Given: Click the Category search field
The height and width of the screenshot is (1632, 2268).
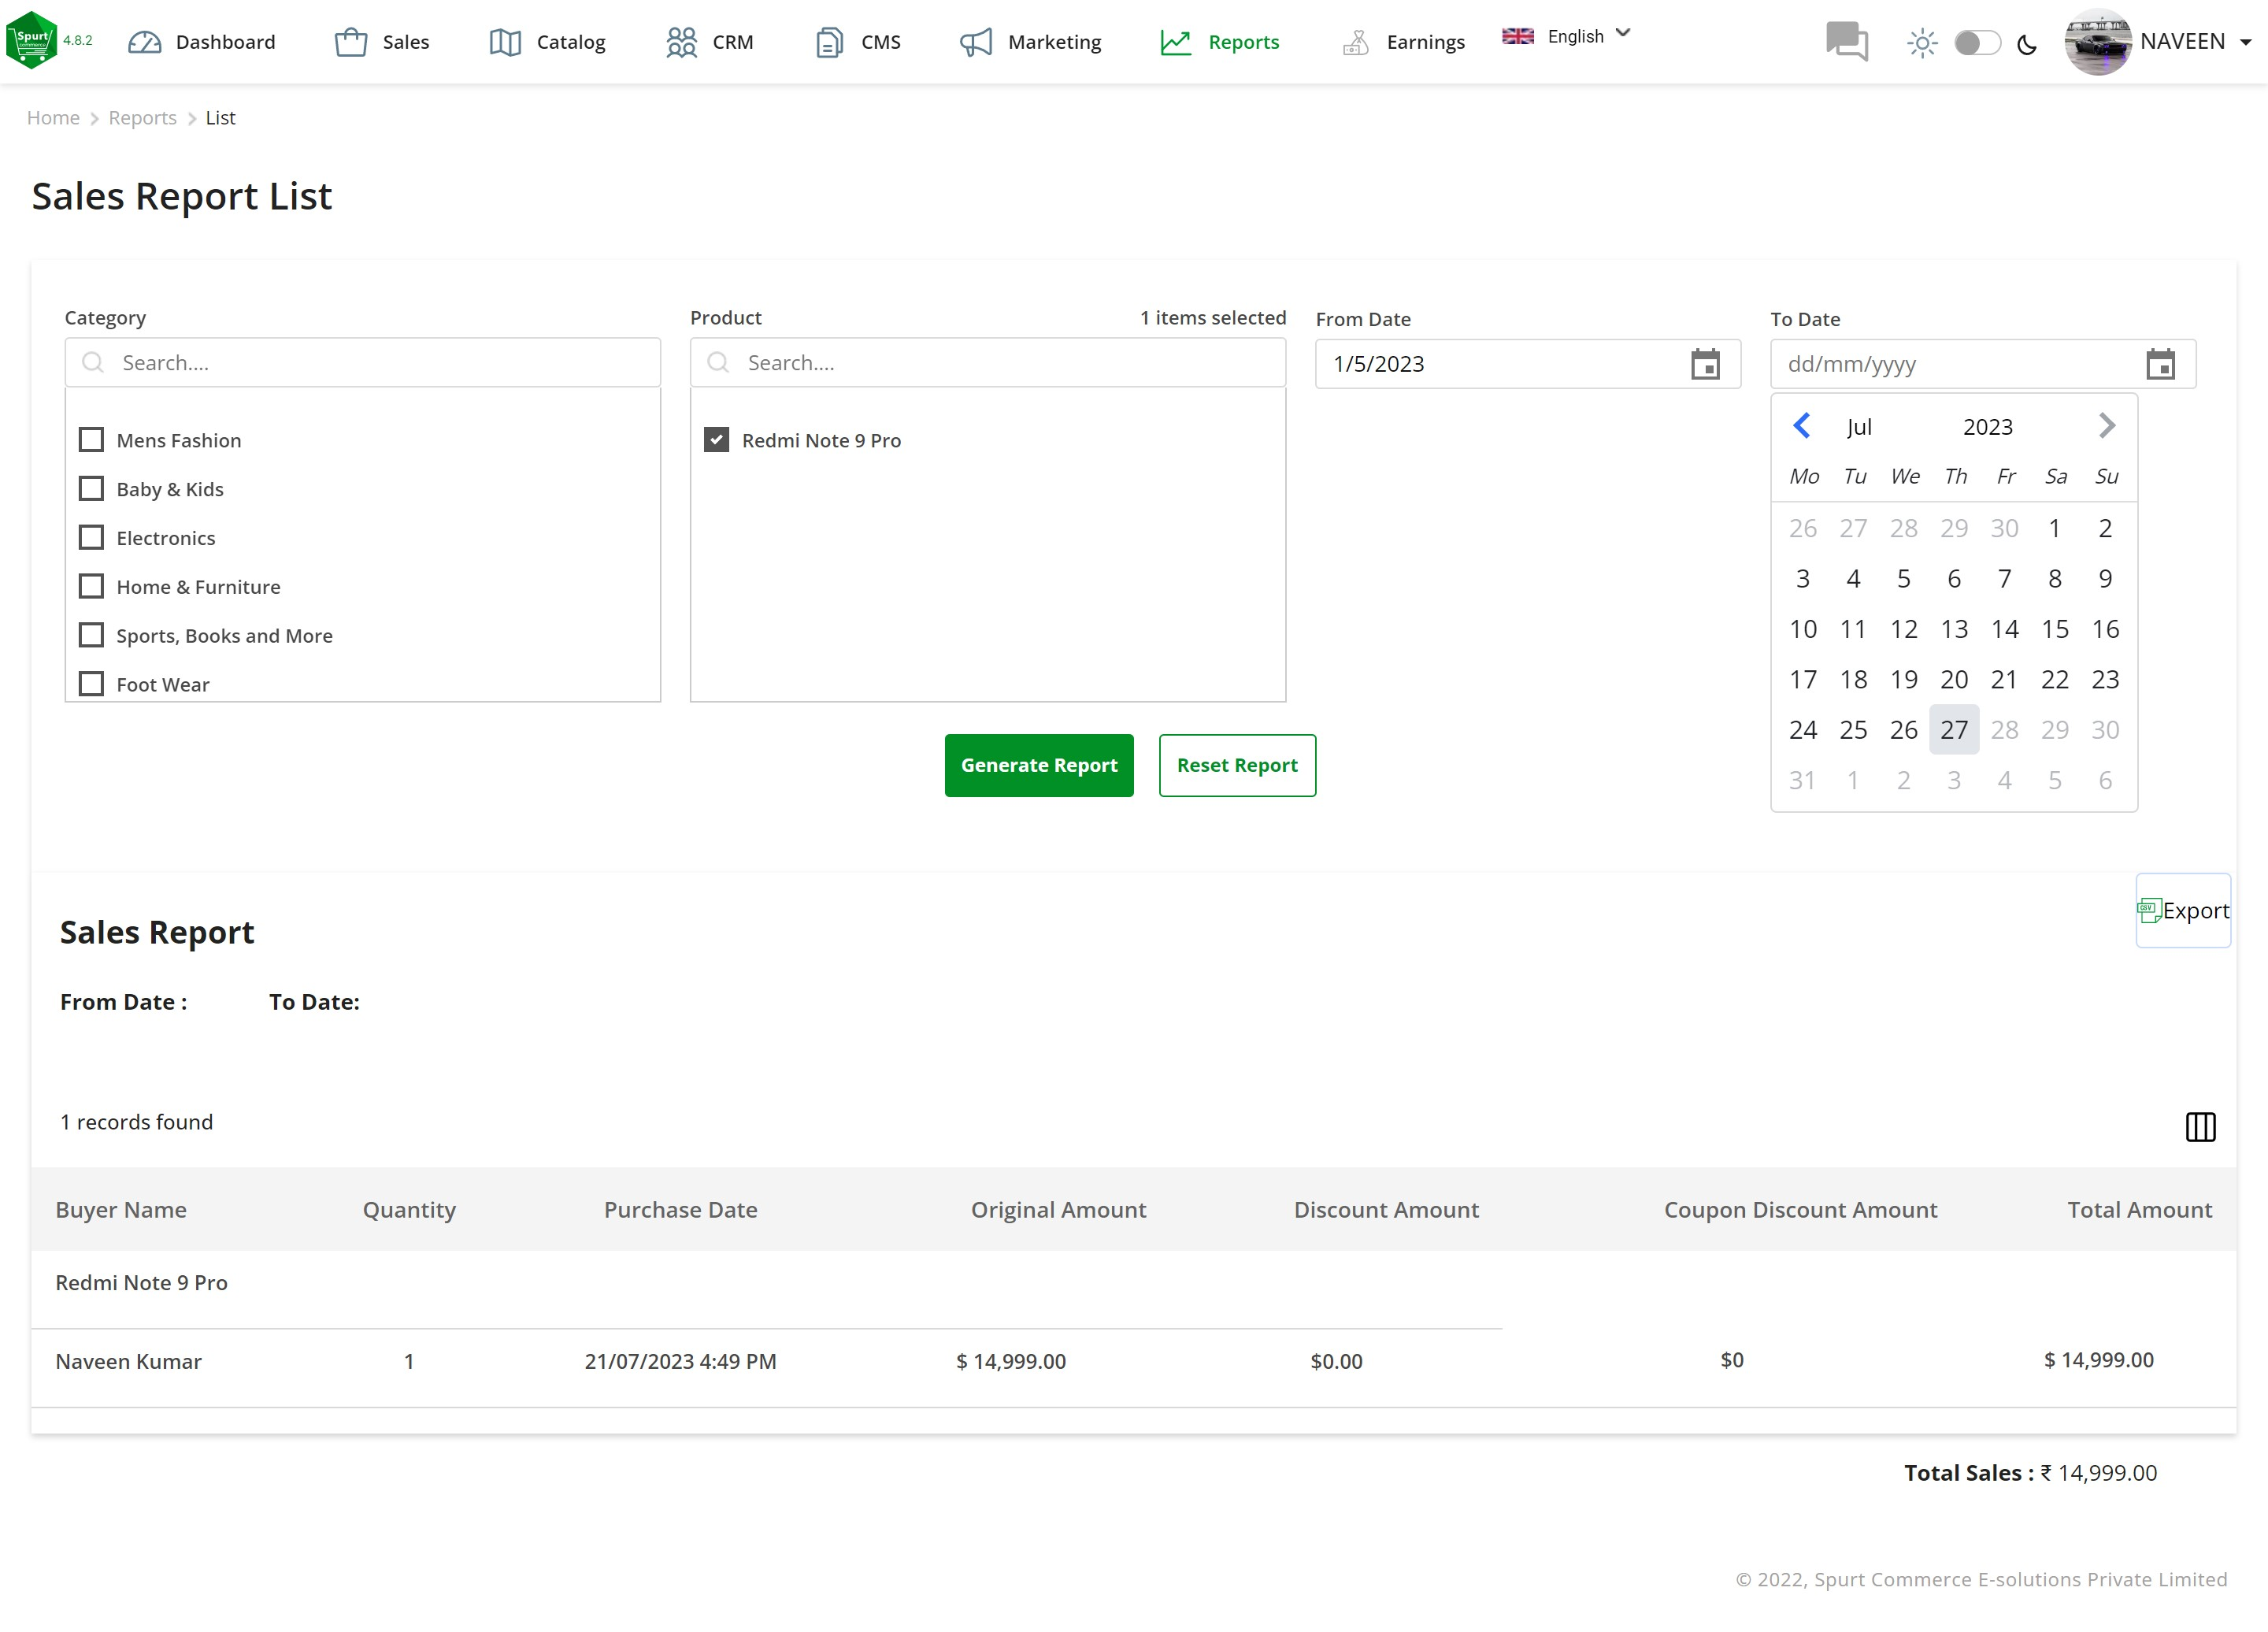Looking at the screenshot, I should (363, 362).
